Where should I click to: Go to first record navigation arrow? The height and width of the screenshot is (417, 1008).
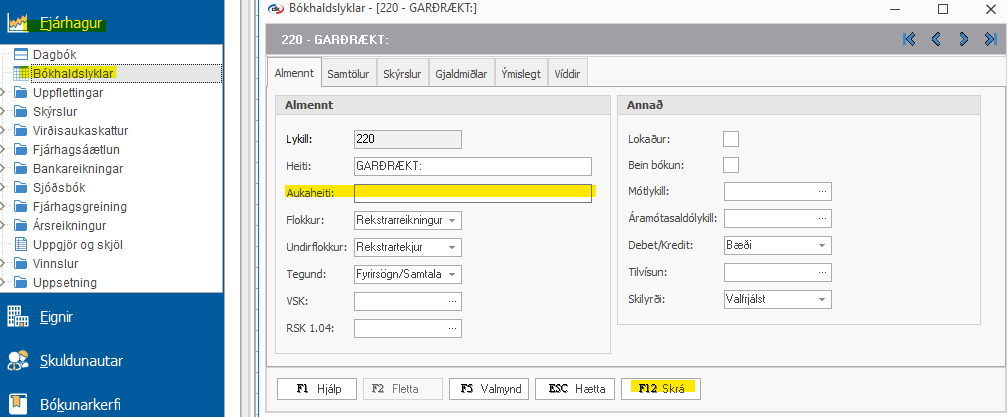coord(909,39)
